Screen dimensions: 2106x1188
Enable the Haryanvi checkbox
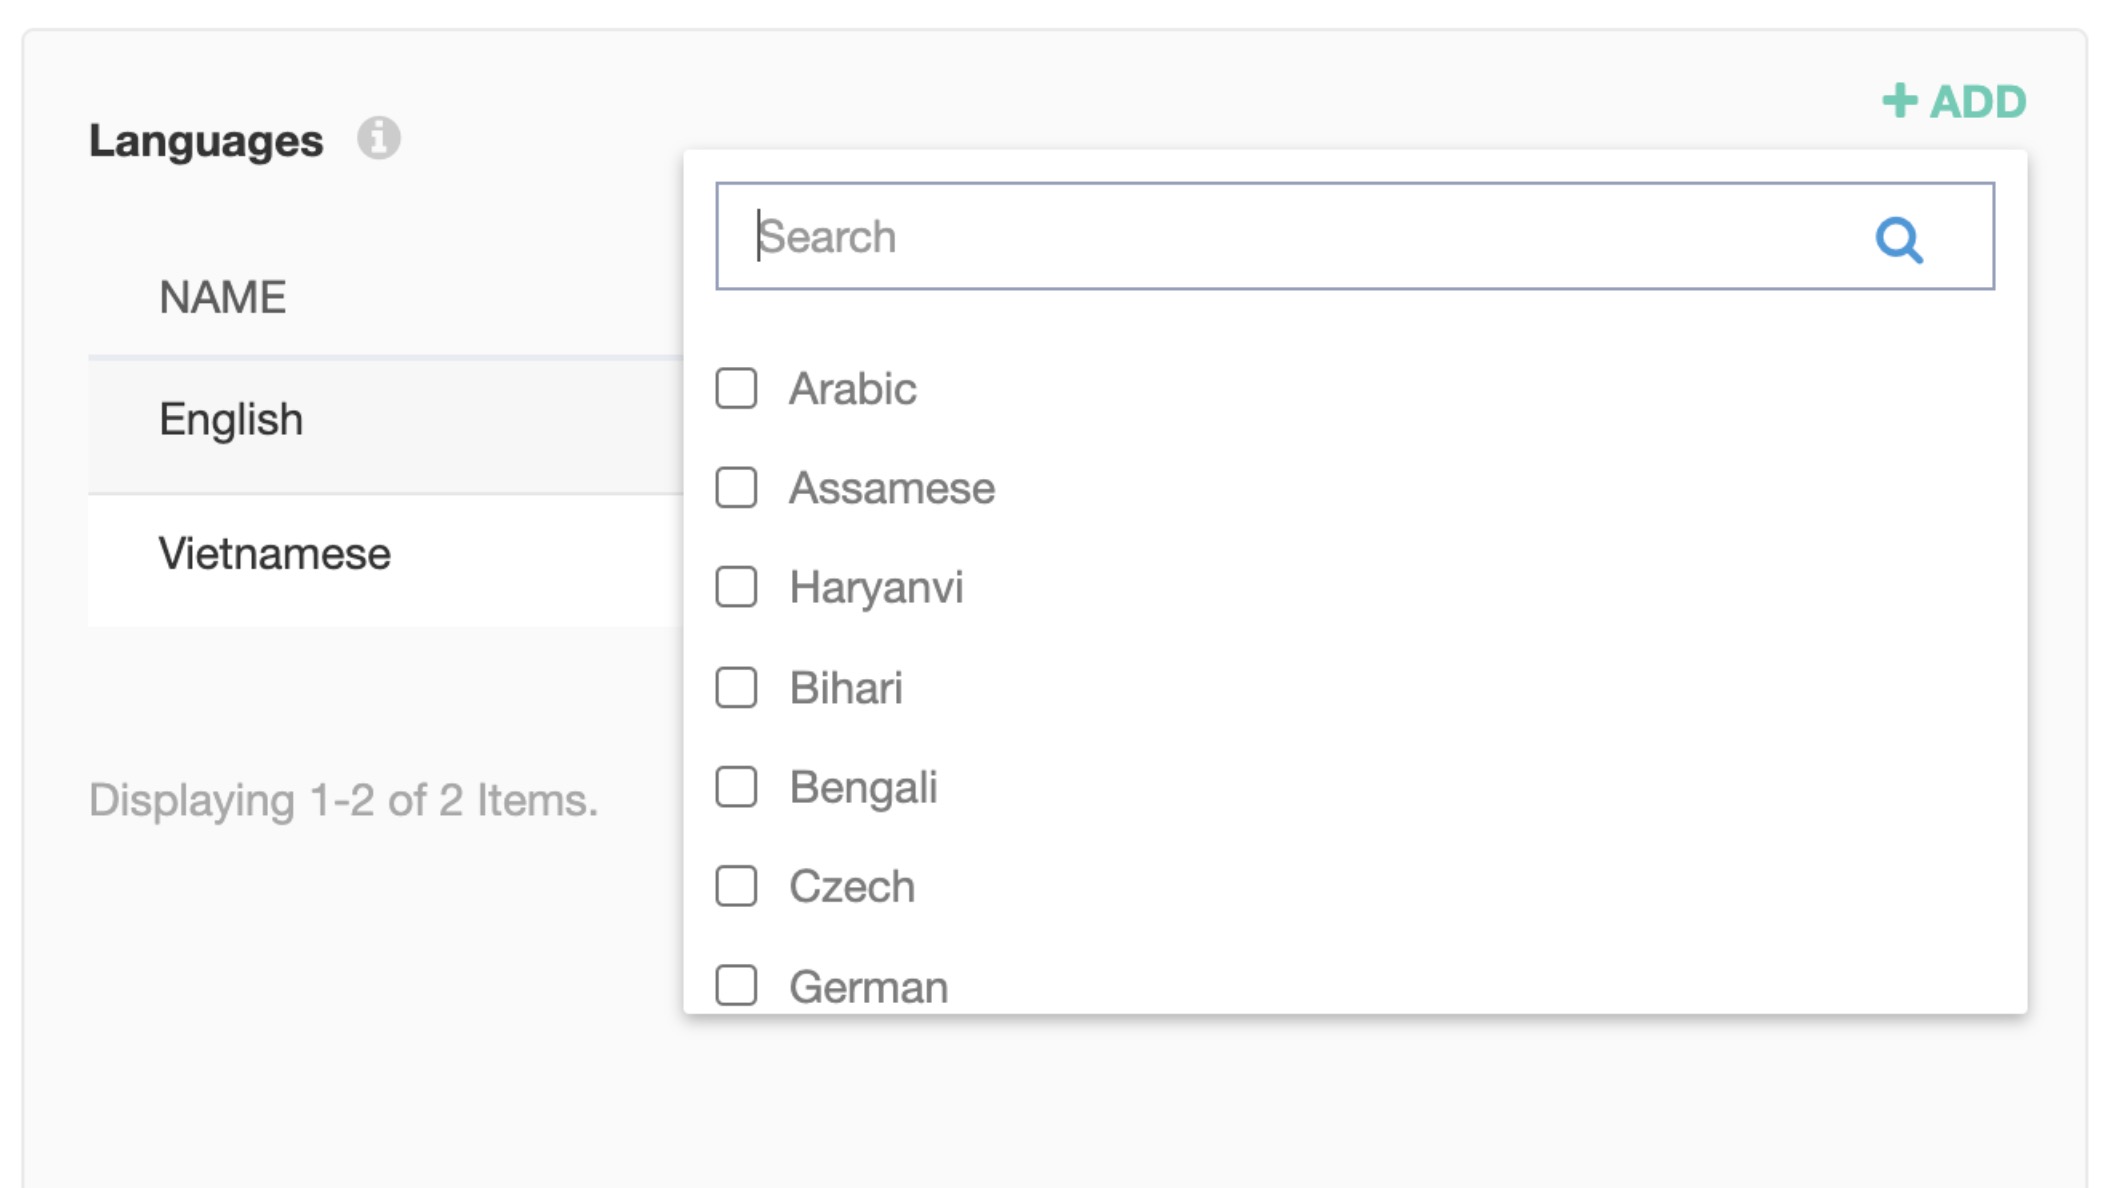click(736, 587)
